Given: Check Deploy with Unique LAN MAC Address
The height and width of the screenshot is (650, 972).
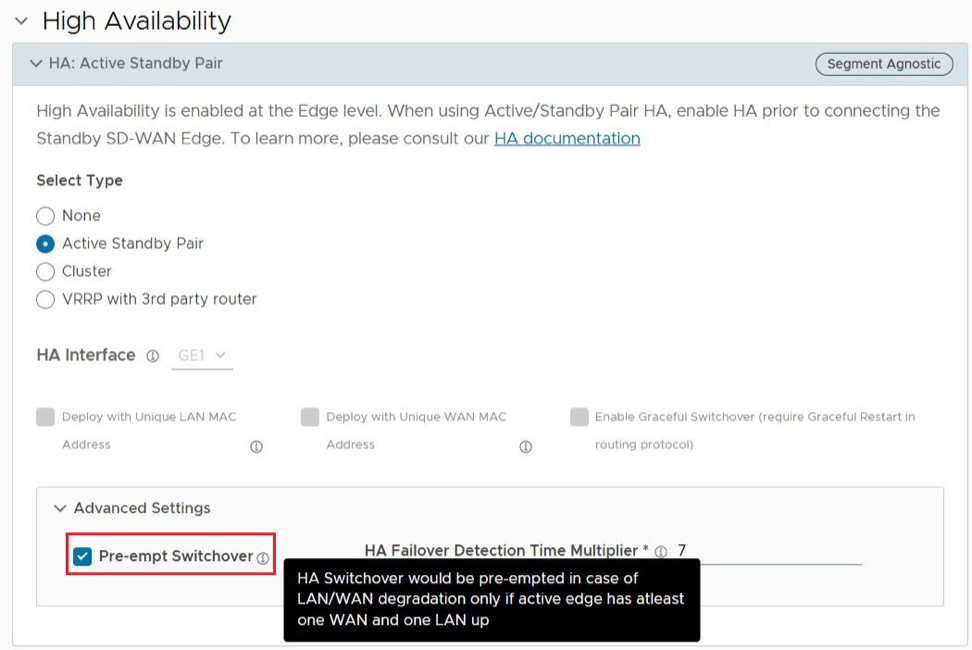Looking at the screenshot, I should [x=46, y=417].
